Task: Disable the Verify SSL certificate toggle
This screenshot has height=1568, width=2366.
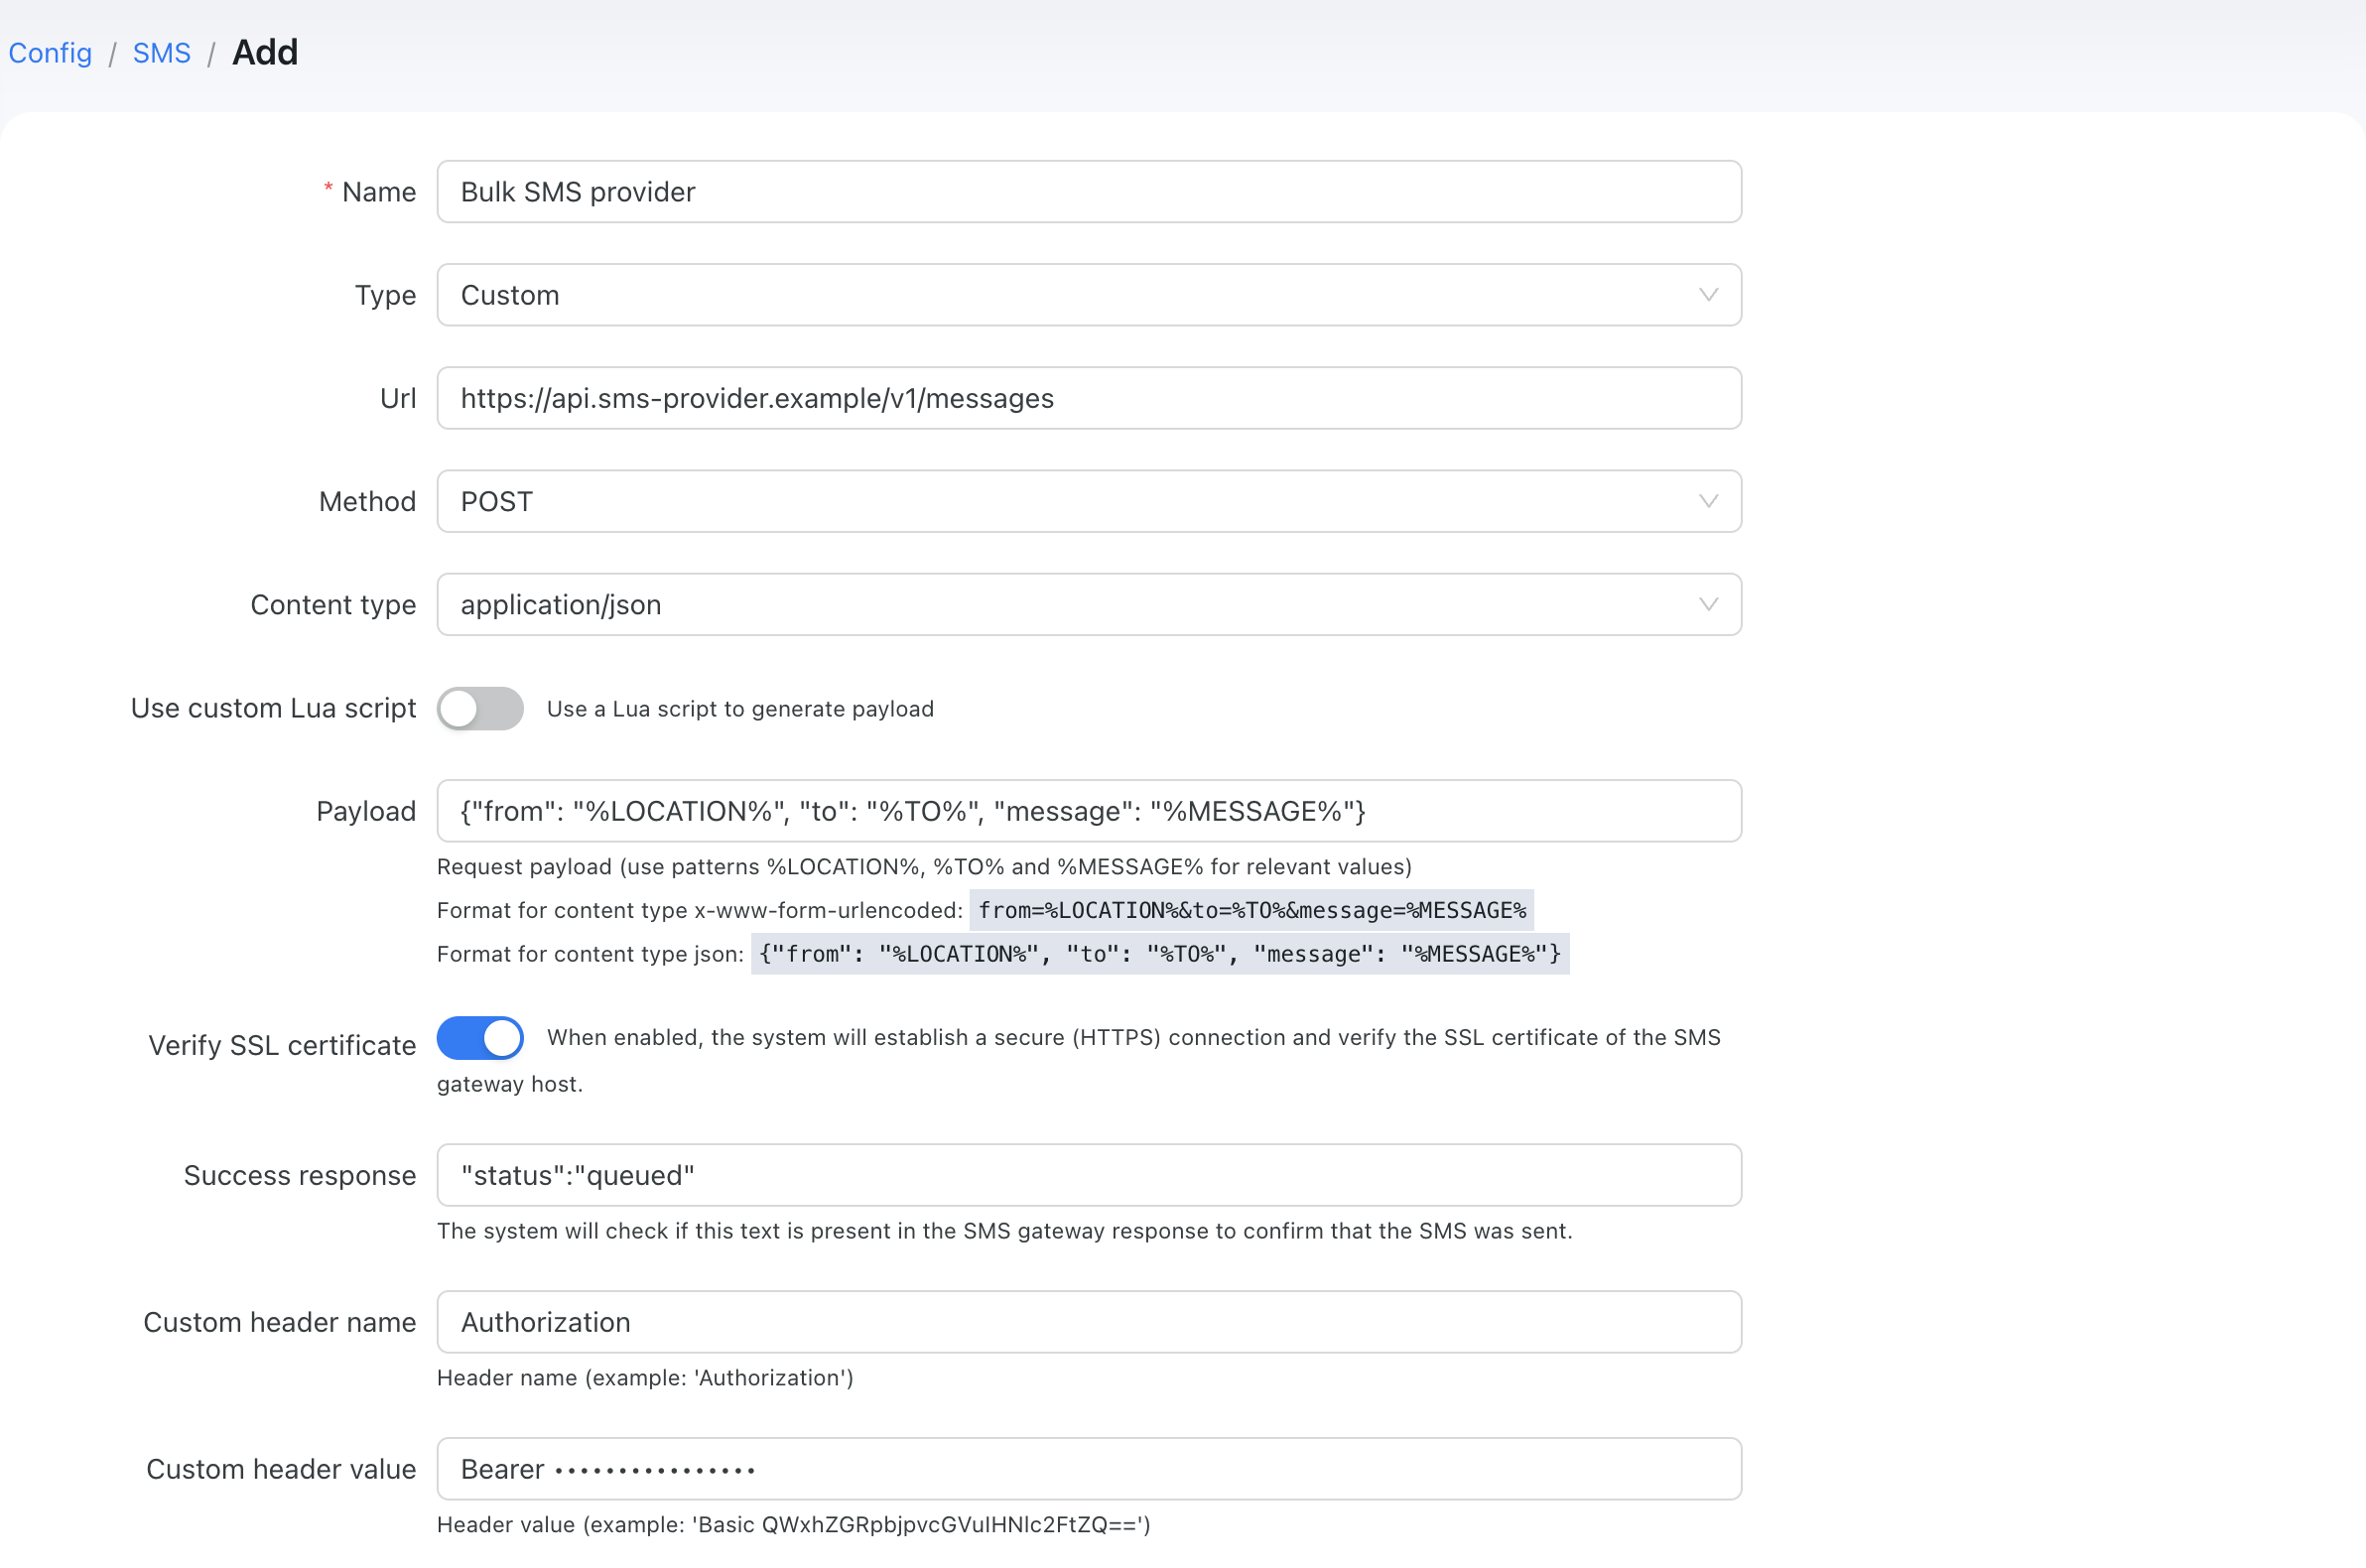Action: pos(480,1038)
